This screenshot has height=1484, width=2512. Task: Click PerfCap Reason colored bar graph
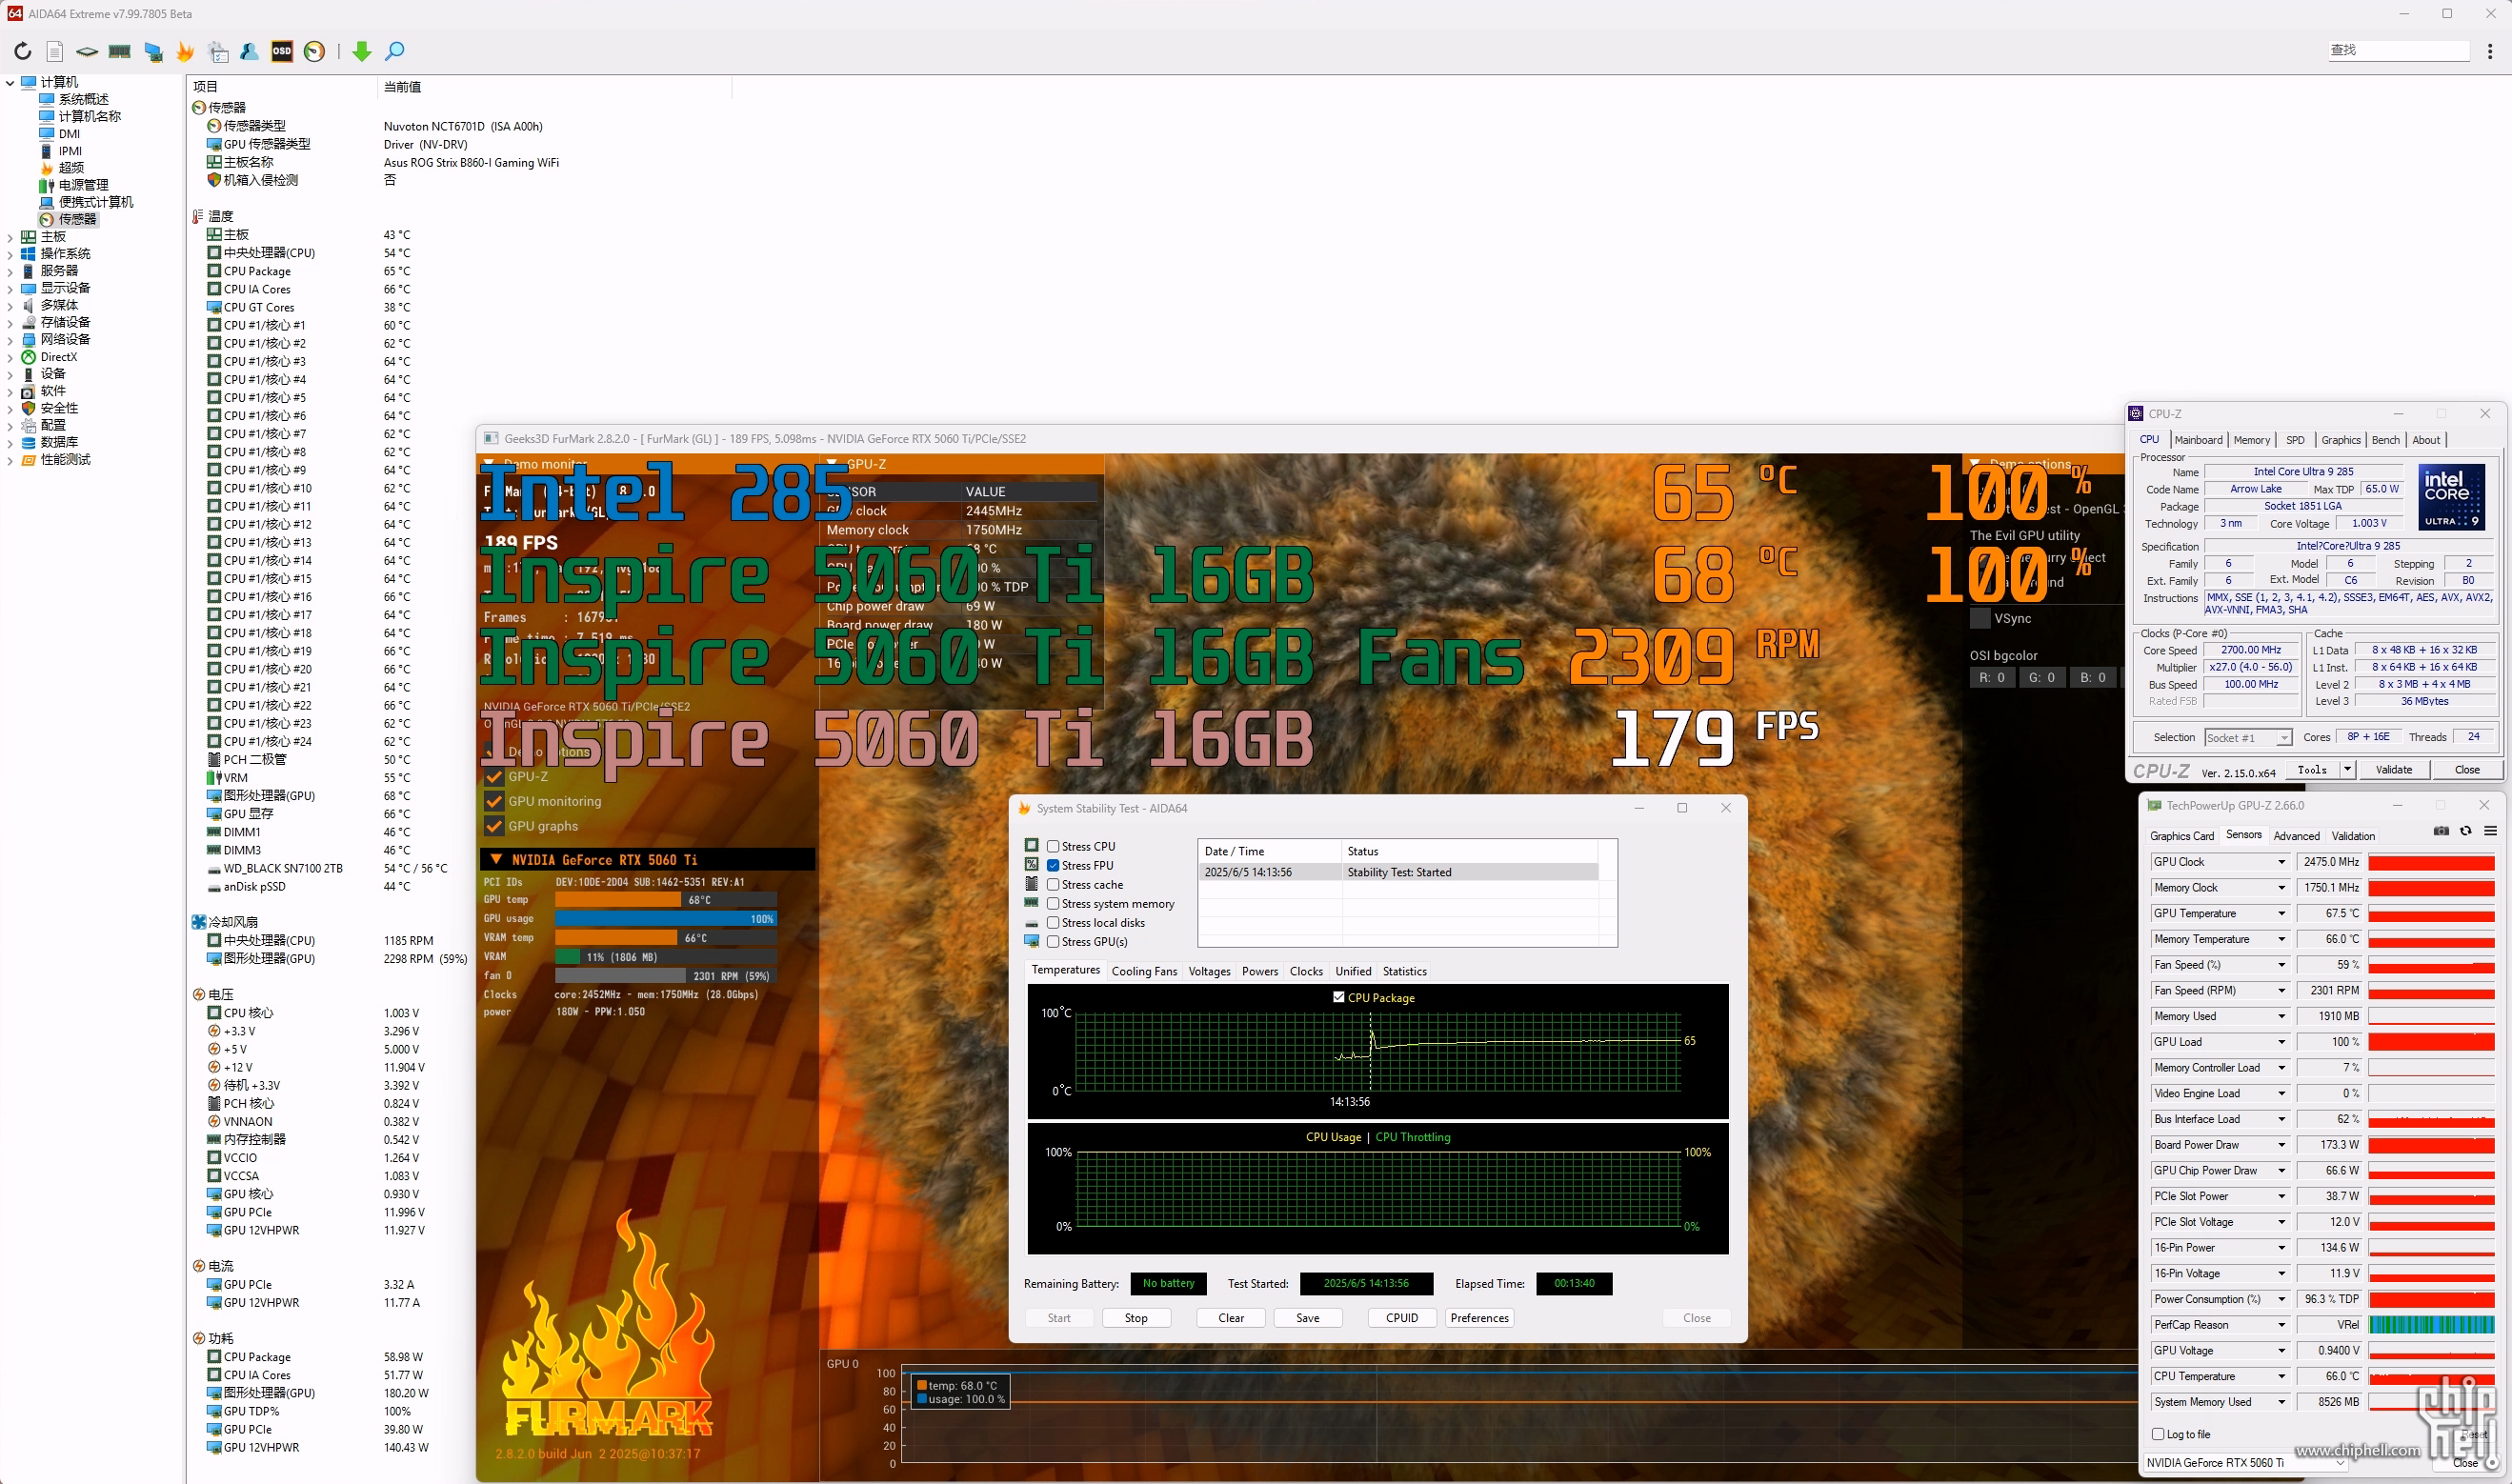2431,1325
